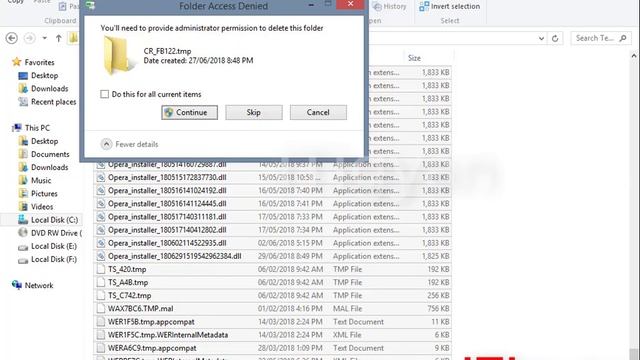Click the History ribbon button
Image resolution: width=640 pixels, height=360 pixels.
[x=389, y=7]
